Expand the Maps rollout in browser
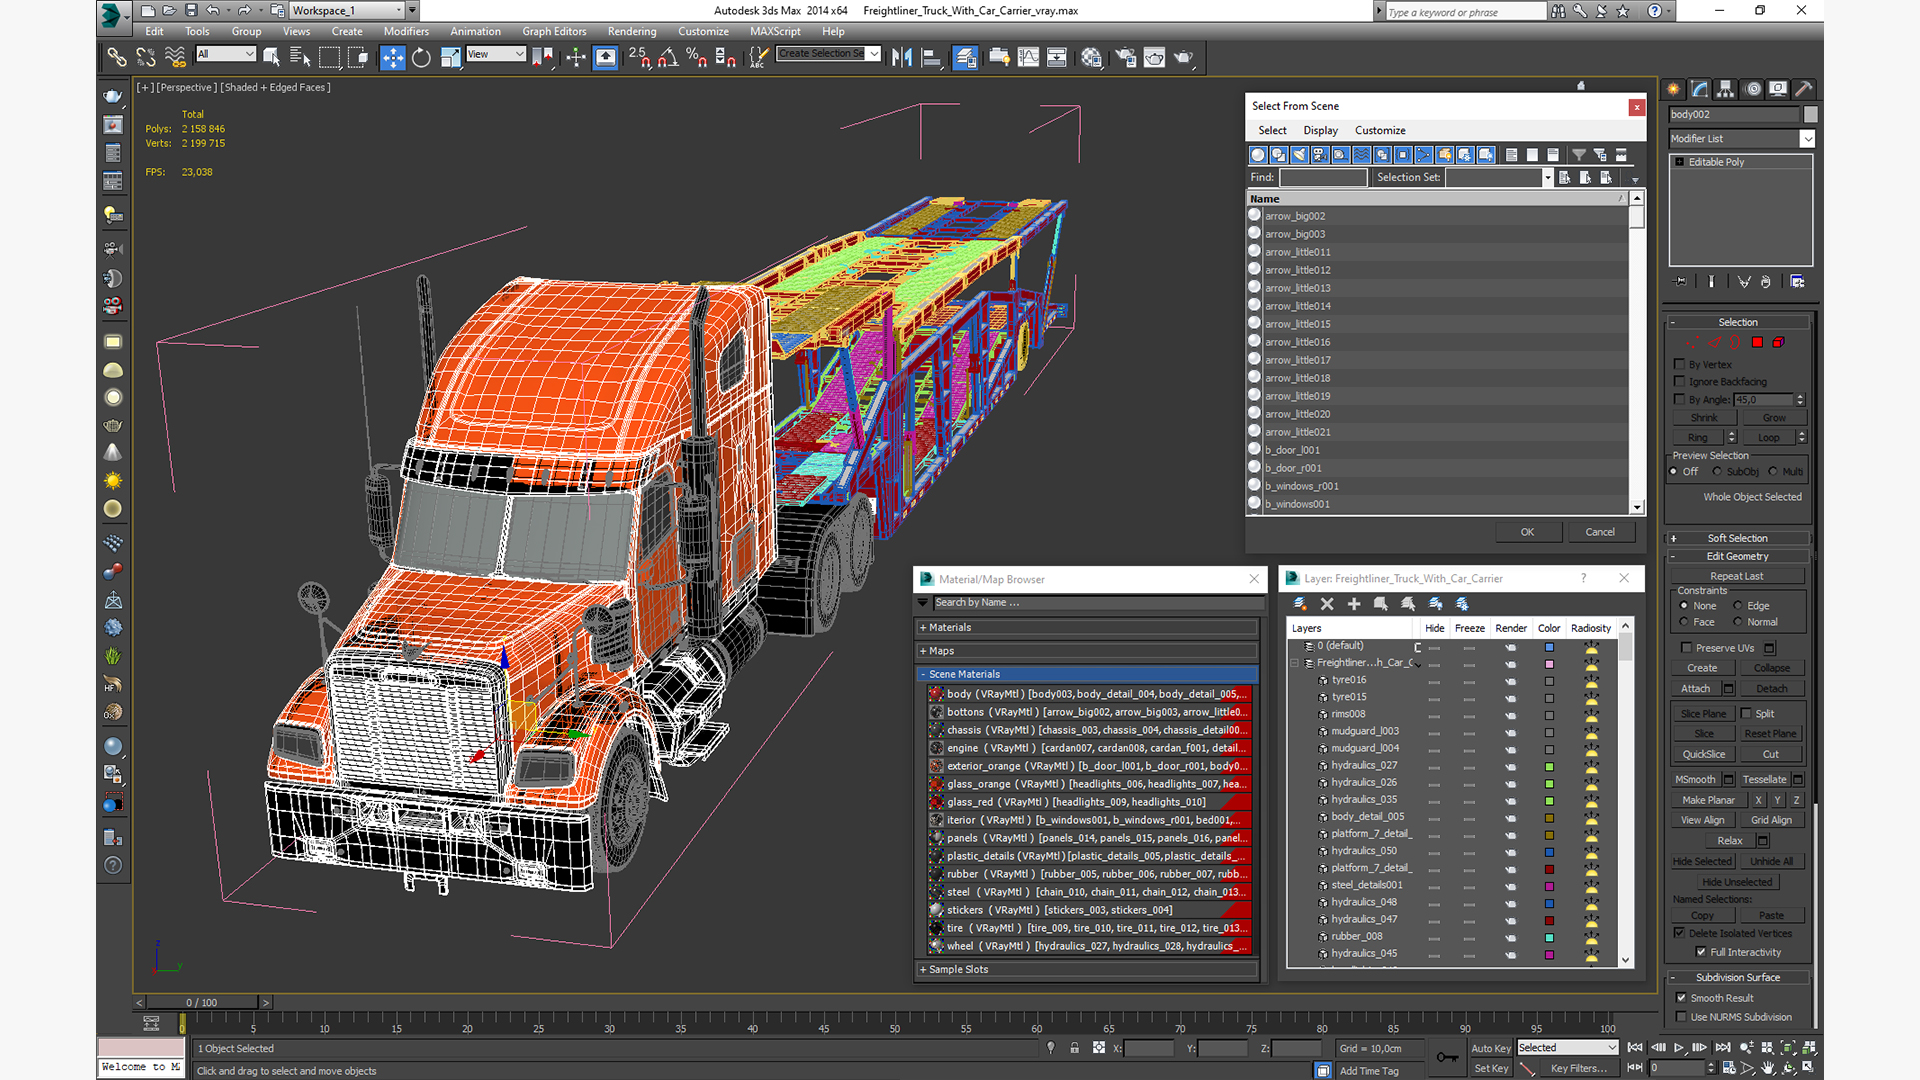 1087,650
